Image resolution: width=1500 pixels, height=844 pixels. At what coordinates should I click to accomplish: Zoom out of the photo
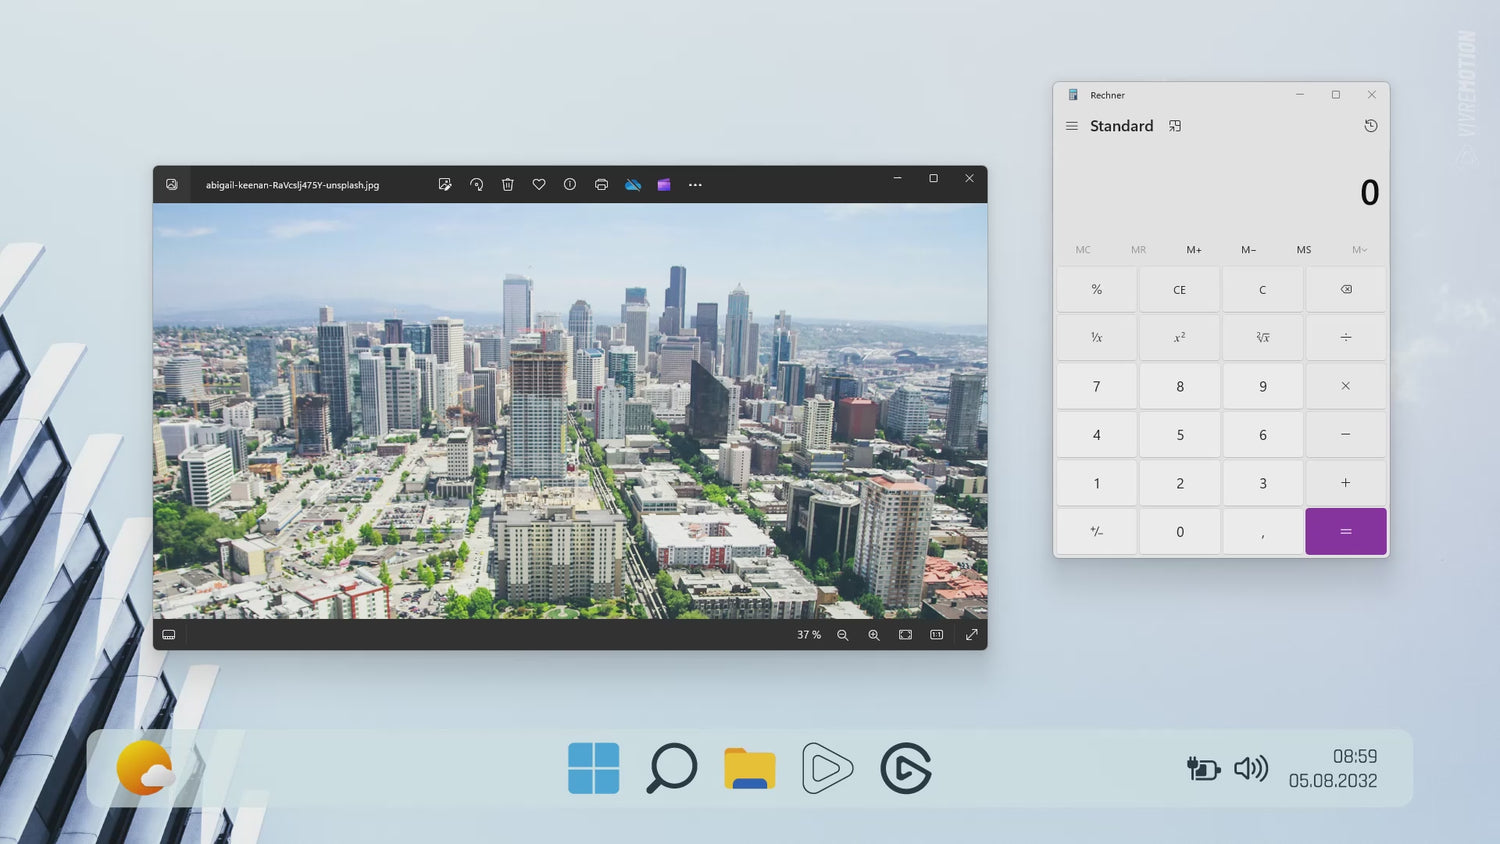click(x=843, y=635)
